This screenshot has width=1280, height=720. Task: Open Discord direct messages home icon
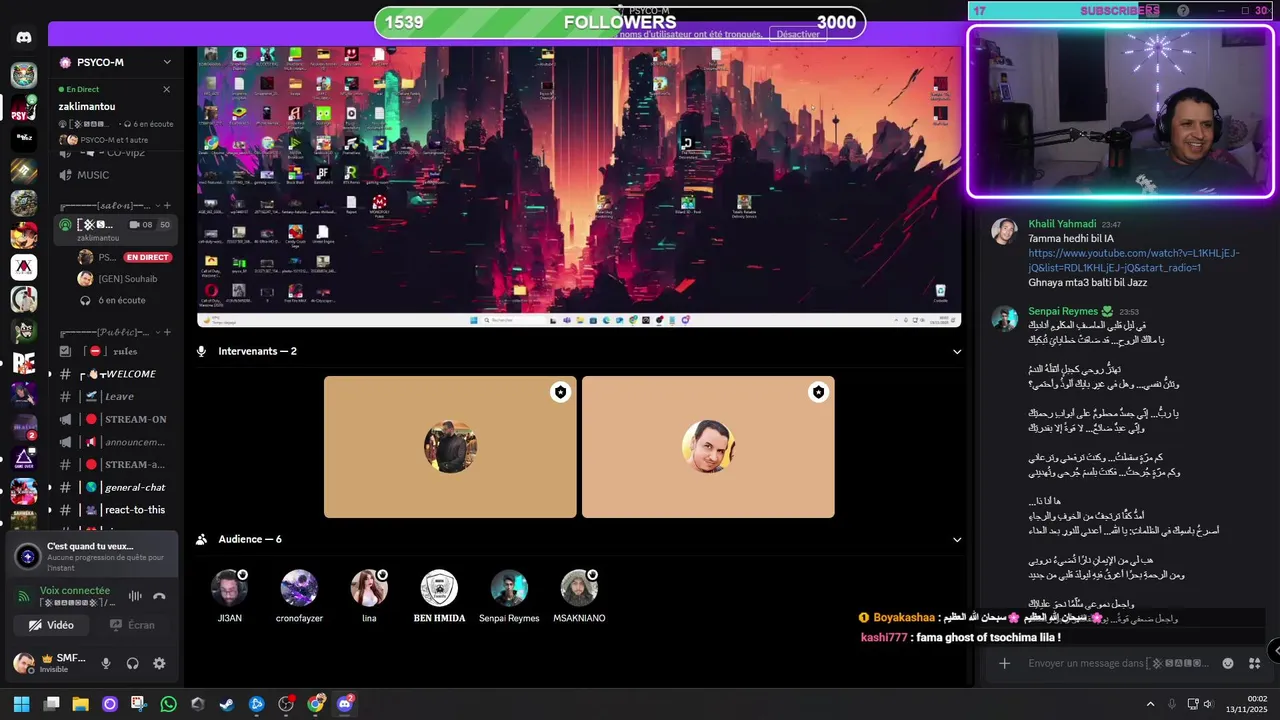coord(24,38)
